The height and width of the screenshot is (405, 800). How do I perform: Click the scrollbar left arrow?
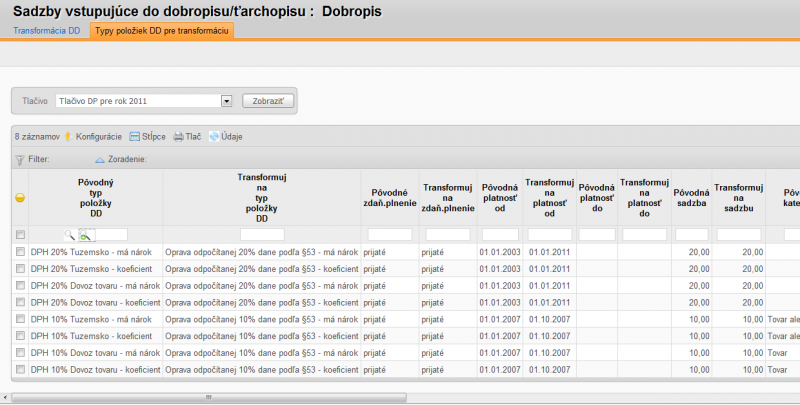tap(5, 397)
